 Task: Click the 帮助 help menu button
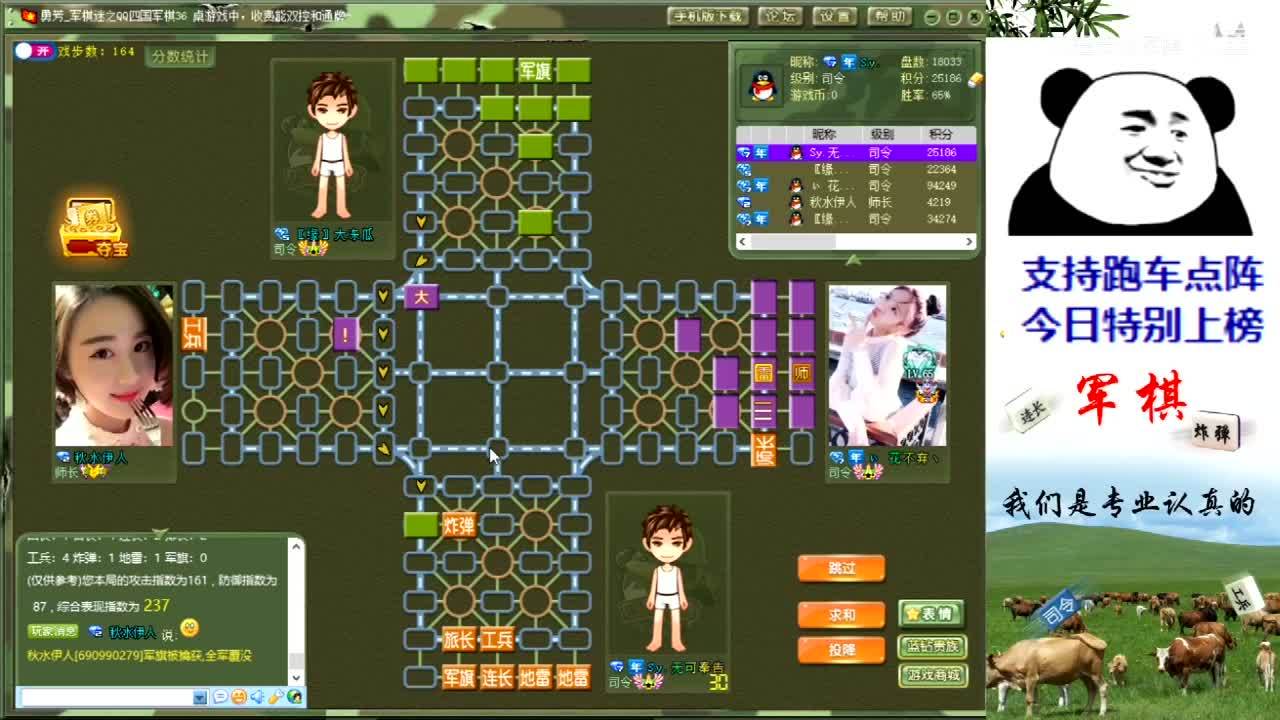coord(888,16)
